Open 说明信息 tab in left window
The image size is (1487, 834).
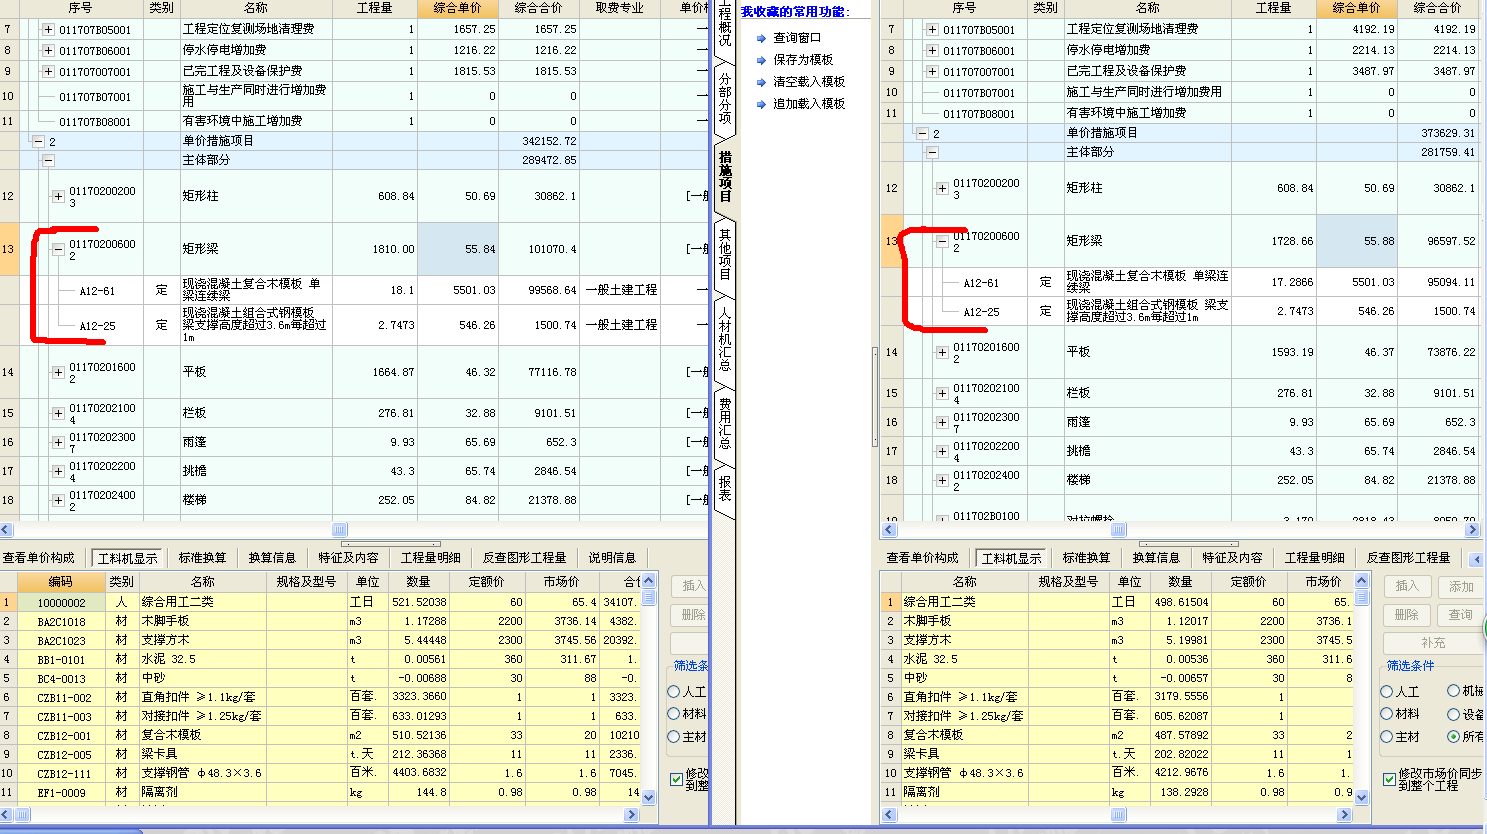(612, 558)
